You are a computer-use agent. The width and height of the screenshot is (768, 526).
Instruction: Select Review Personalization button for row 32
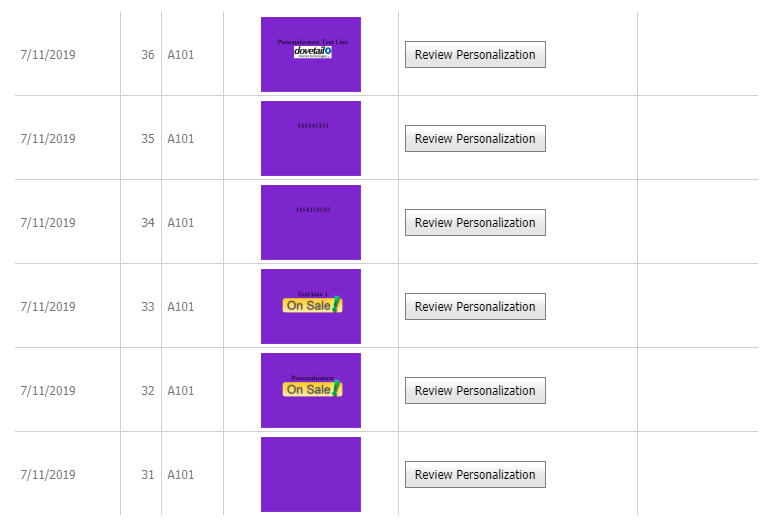coord(475,391)
